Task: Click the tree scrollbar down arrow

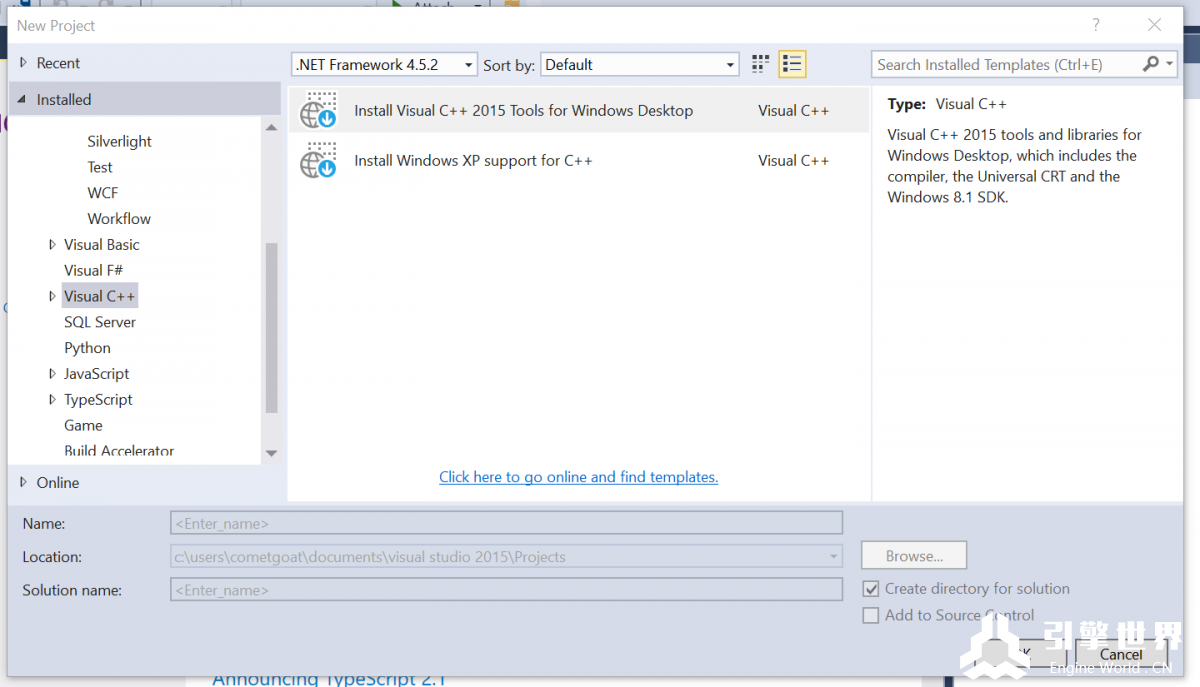Action: [x=271, y=453]
